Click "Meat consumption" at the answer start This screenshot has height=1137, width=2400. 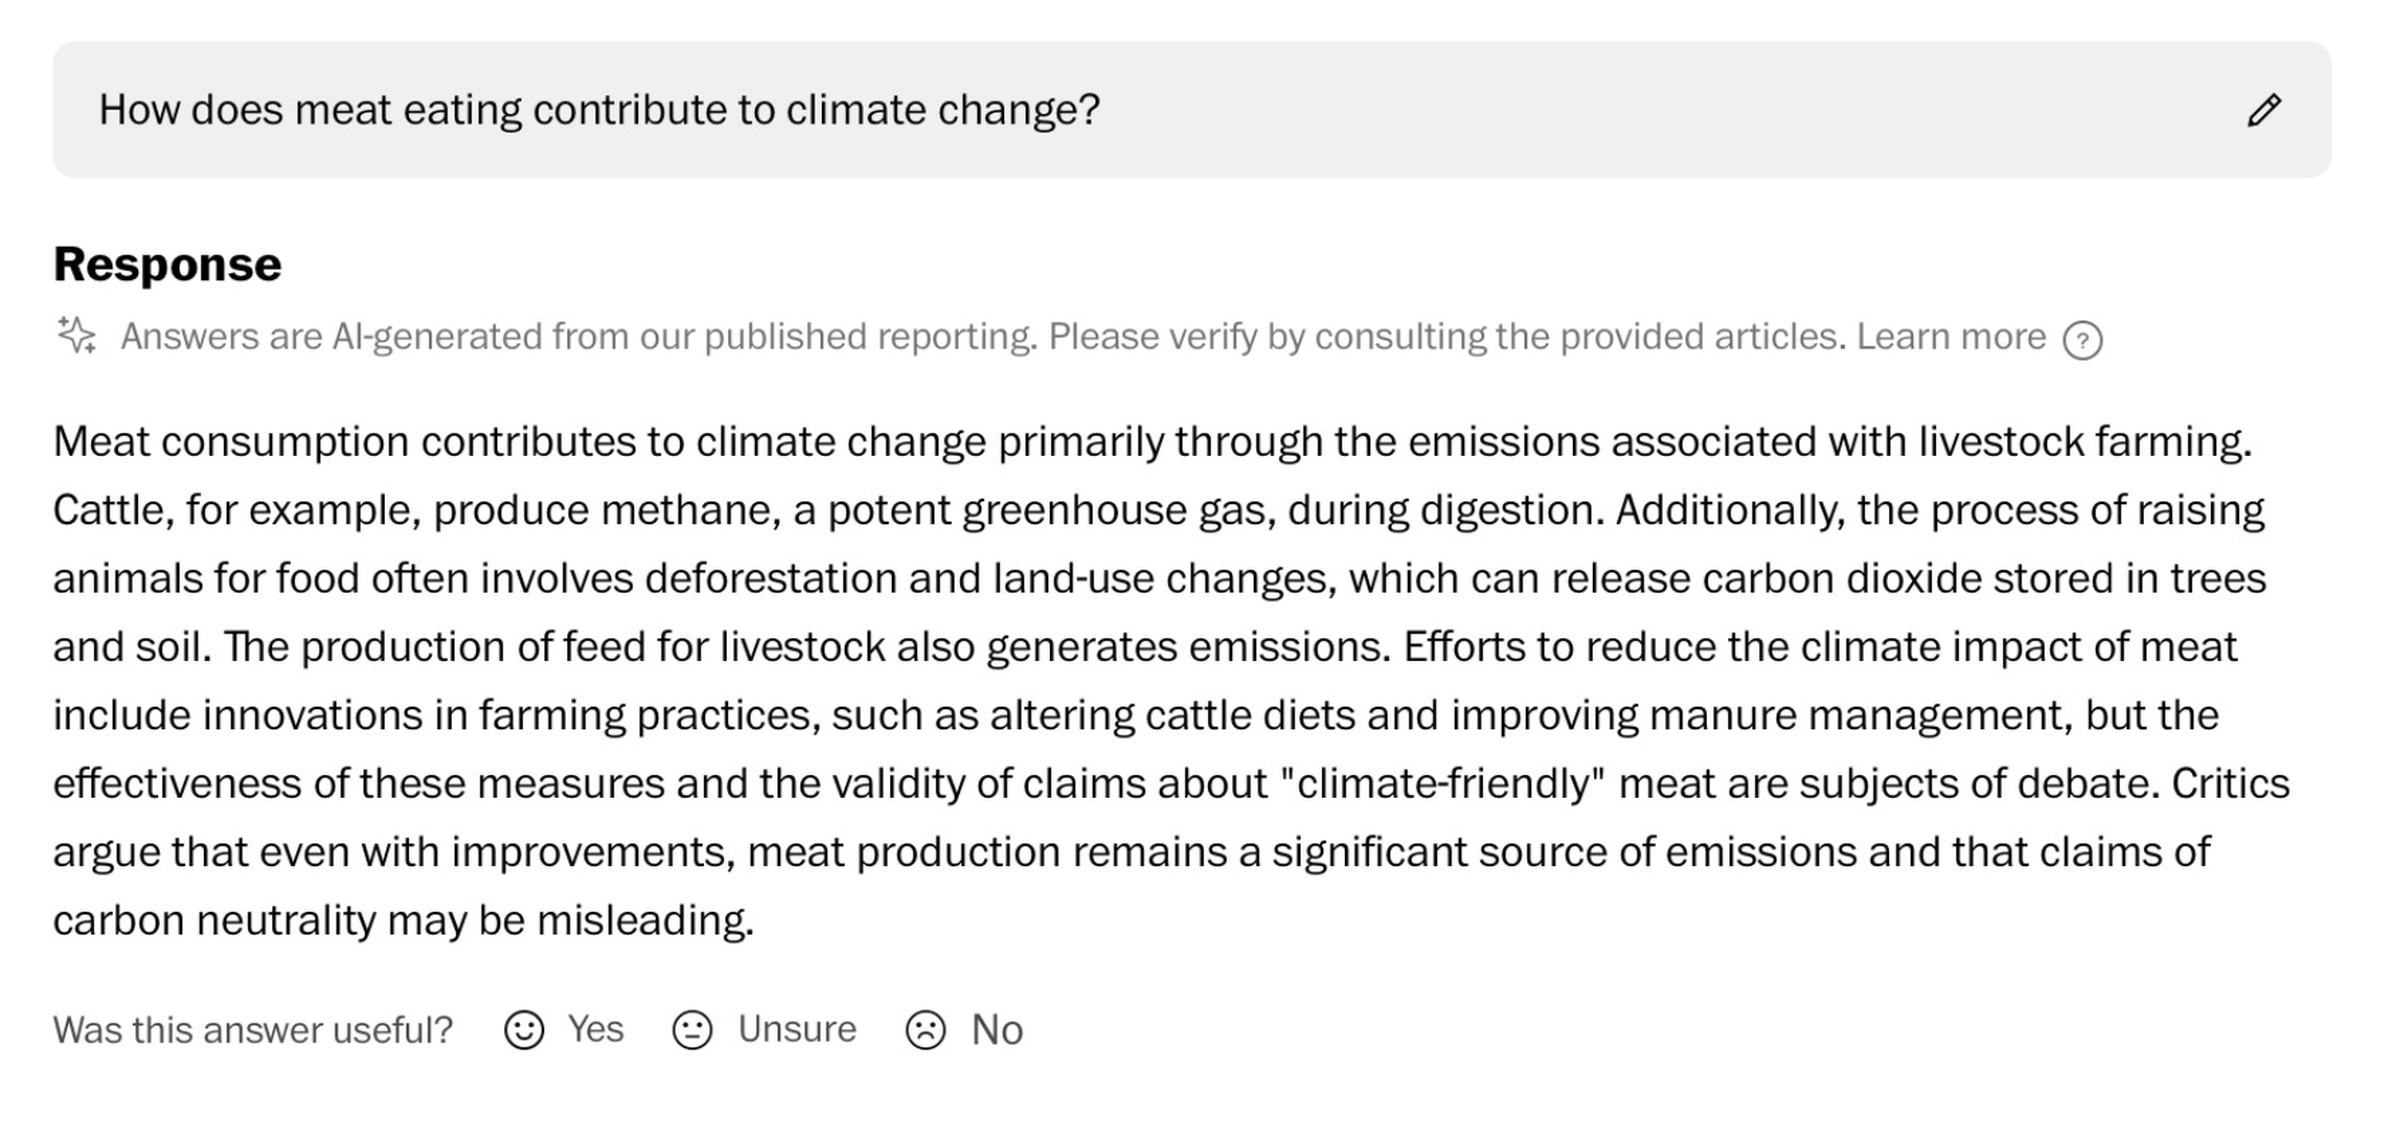point(230,442)
